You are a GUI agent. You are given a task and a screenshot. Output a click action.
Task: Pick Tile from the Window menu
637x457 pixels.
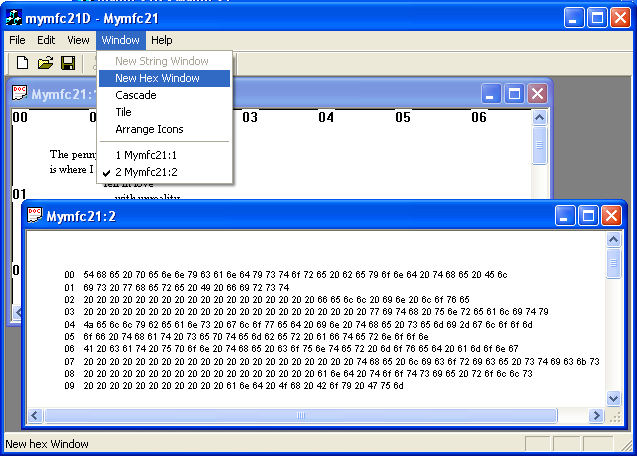click(x=123, y=112)
